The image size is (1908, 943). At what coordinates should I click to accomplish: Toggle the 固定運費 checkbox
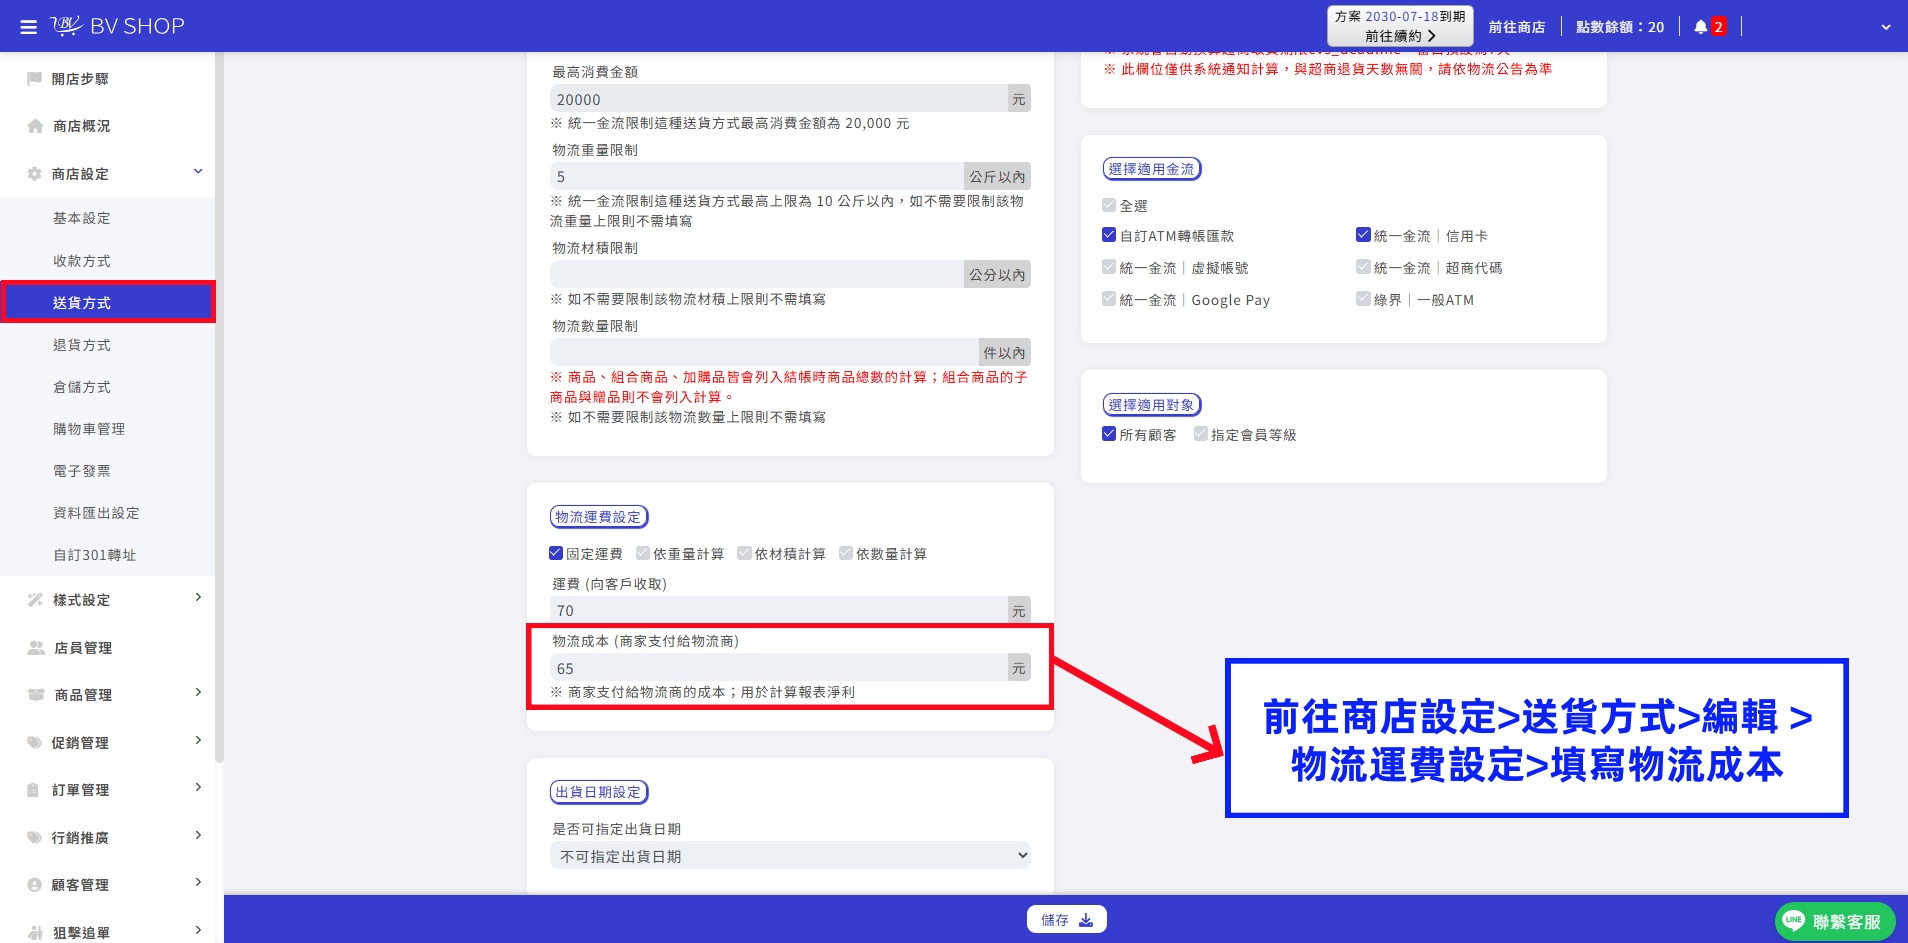click(x=556, y=553)
